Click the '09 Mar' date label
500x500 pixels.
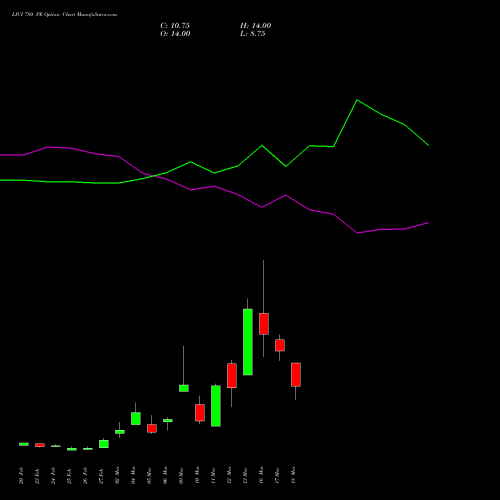click(x=181, y=475)
